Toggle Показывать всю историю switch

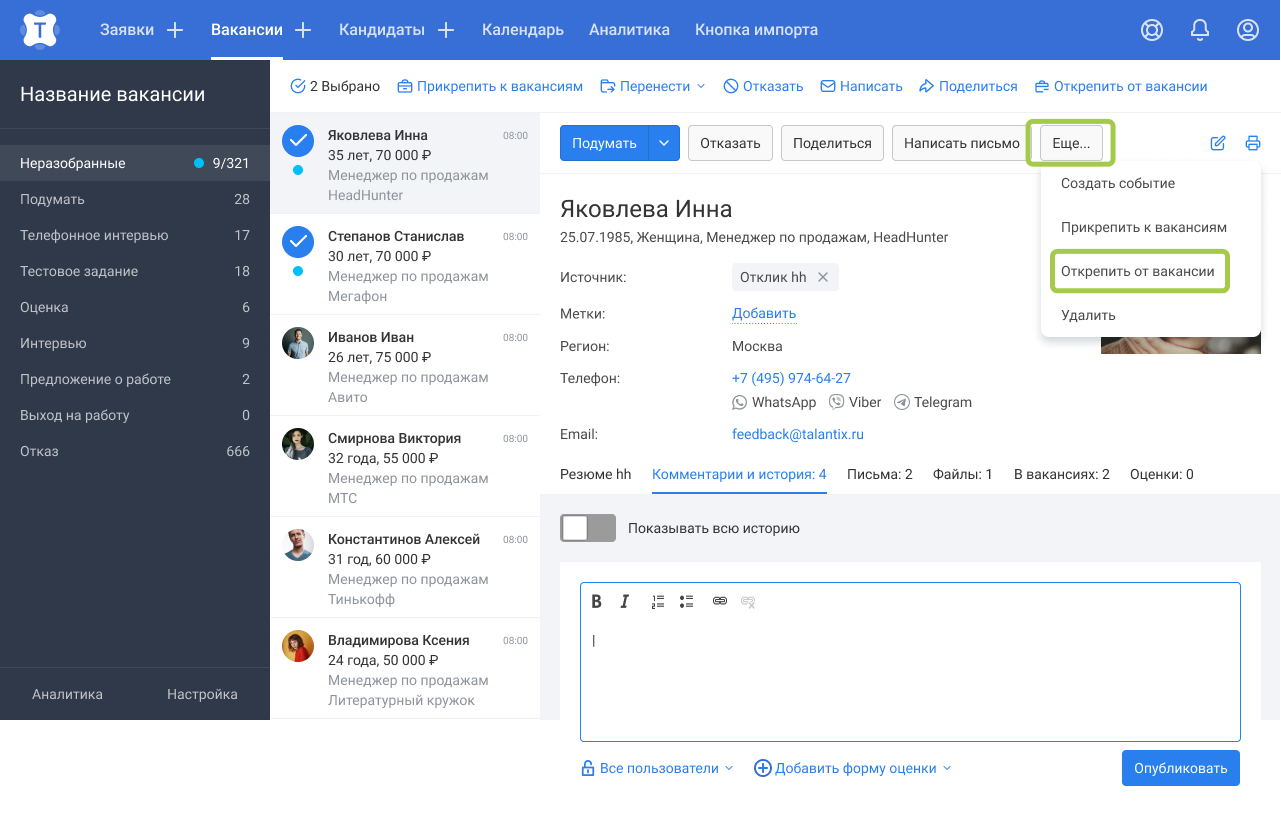coord(588,528)
